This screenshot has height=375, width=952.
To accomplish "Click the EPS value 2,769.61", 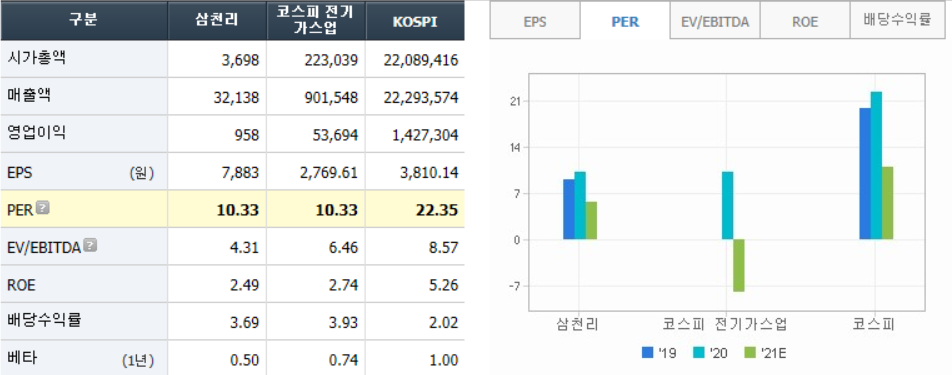I will coord(328,173).
